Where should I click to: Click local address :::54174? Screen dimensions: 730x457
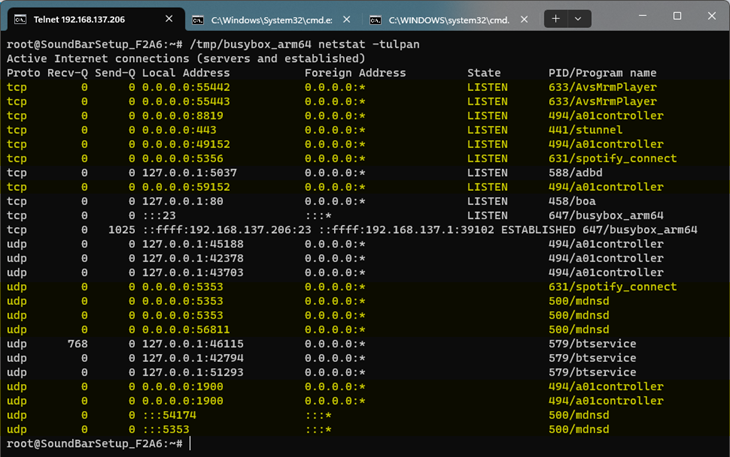169,415
